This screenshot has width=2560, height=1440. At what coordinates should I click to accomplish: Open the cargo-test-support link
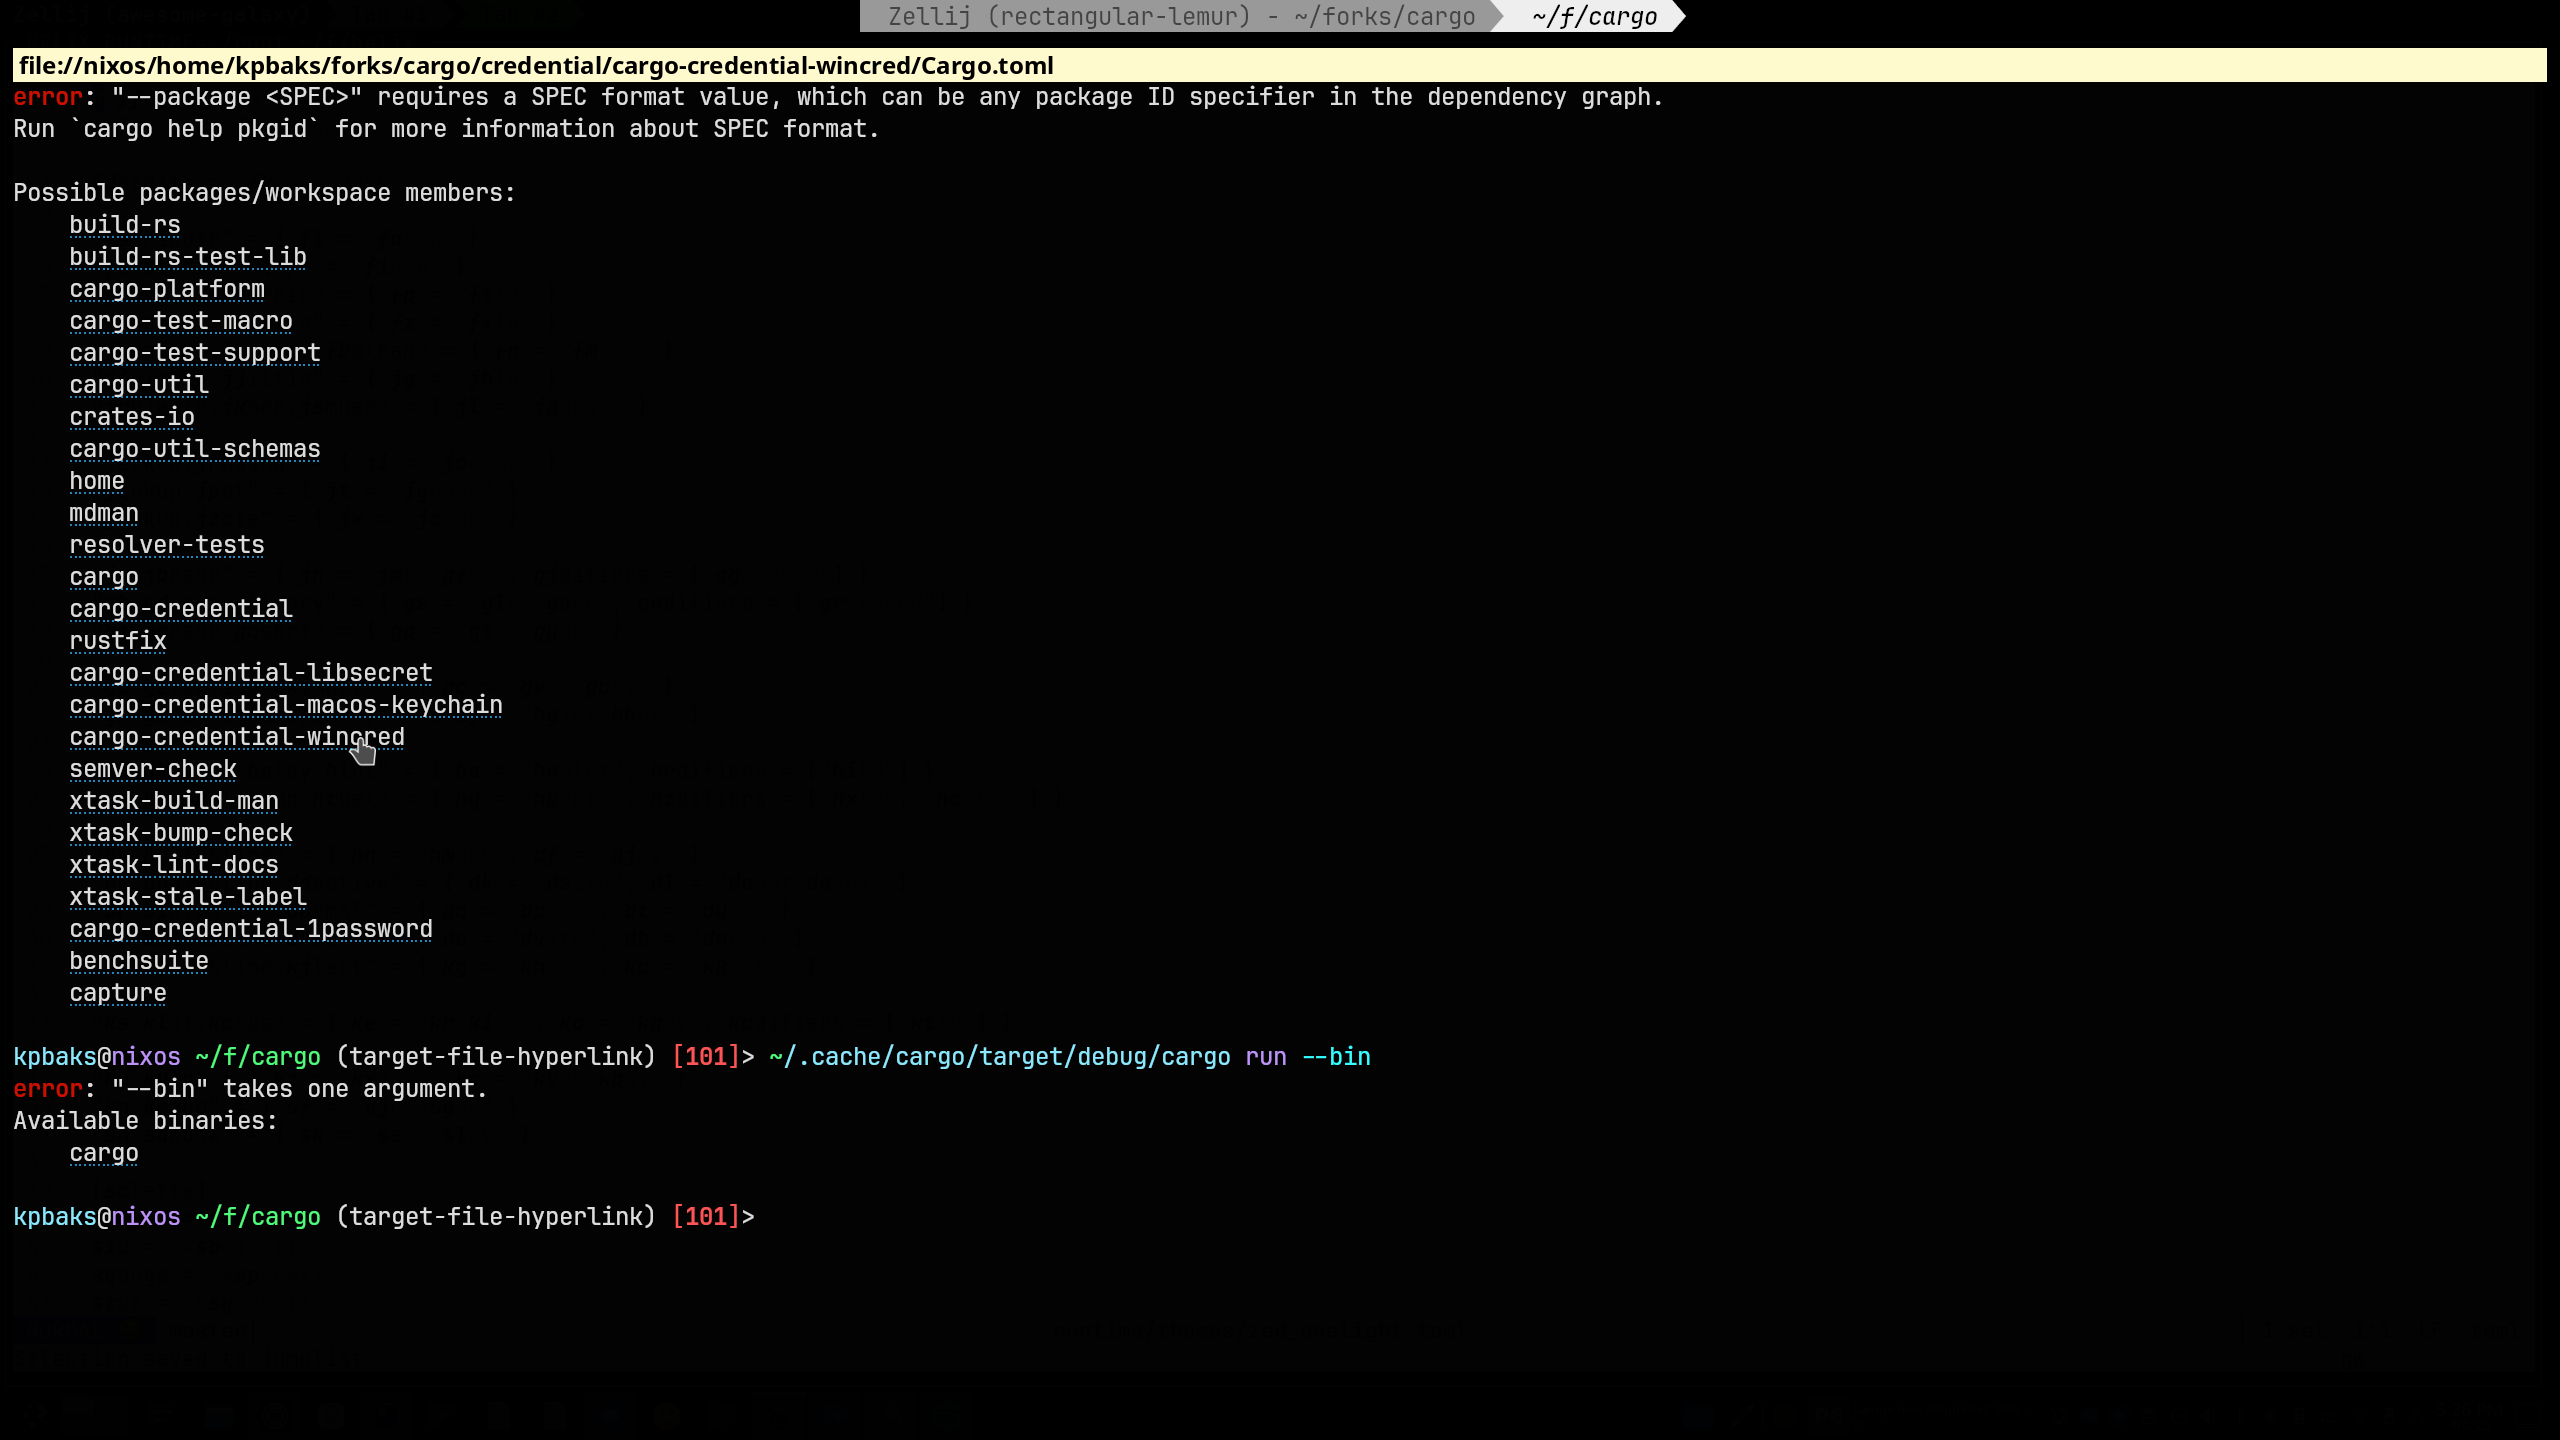[x=195, y=353]
